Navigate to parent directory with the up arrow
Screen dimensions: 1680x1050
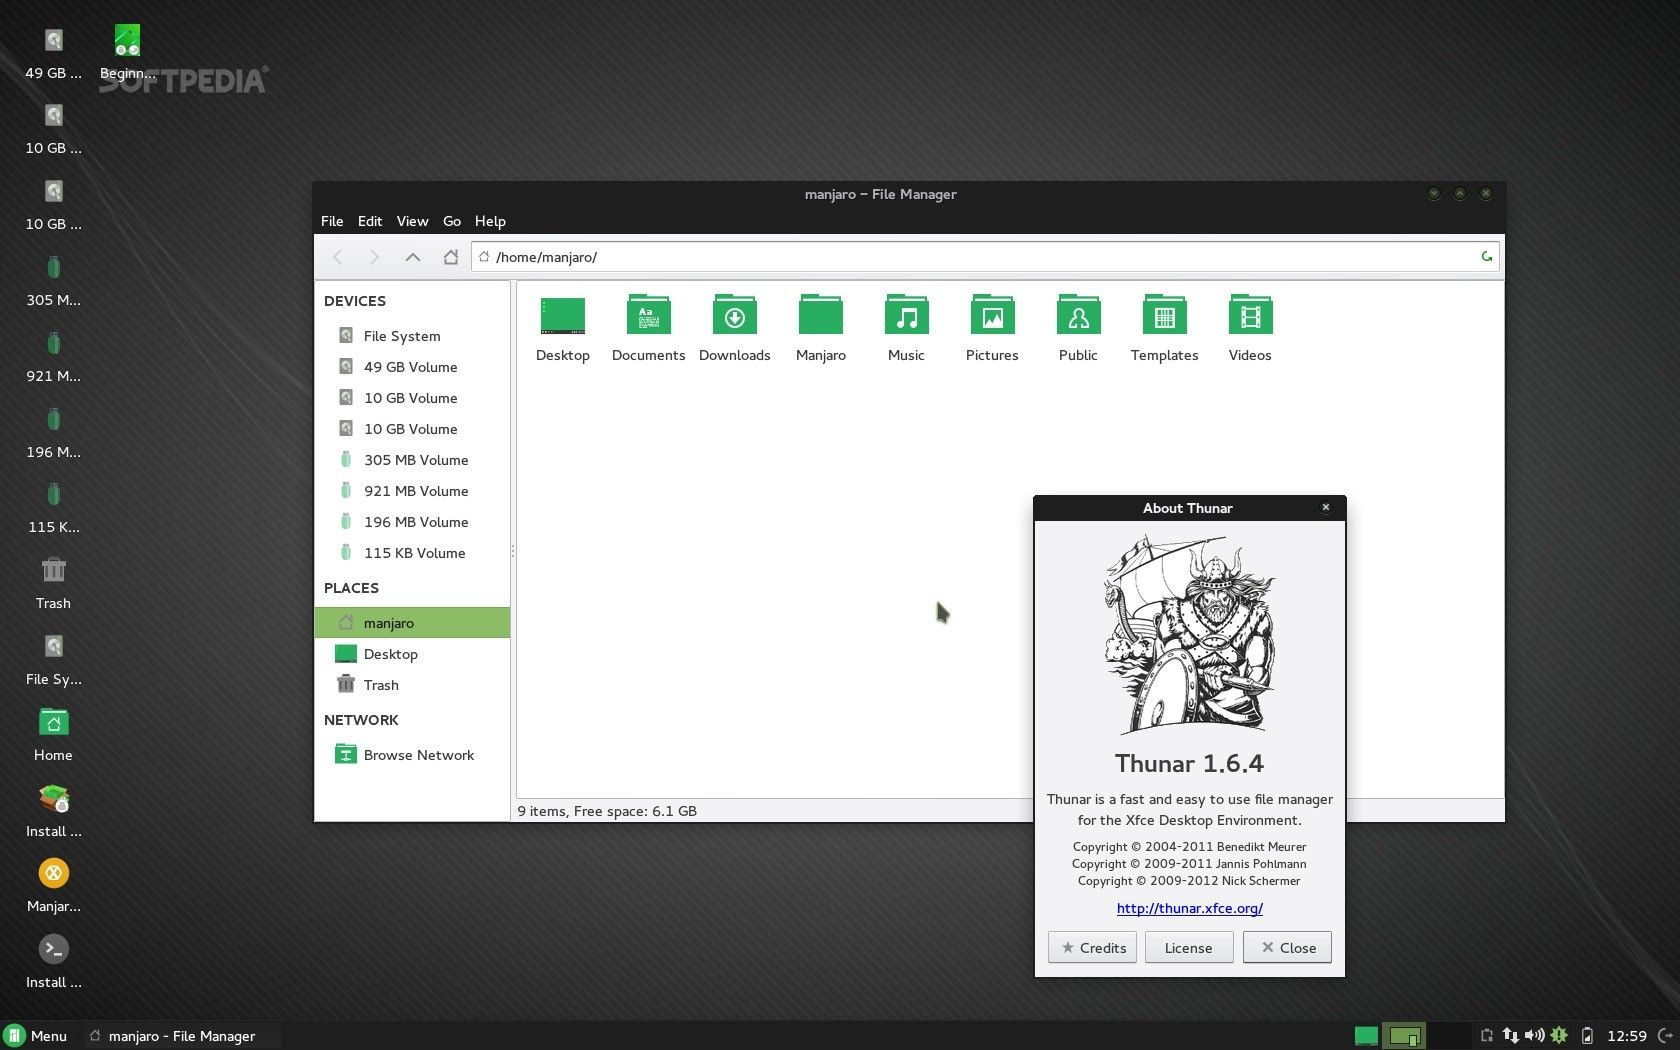coord(412,257)
